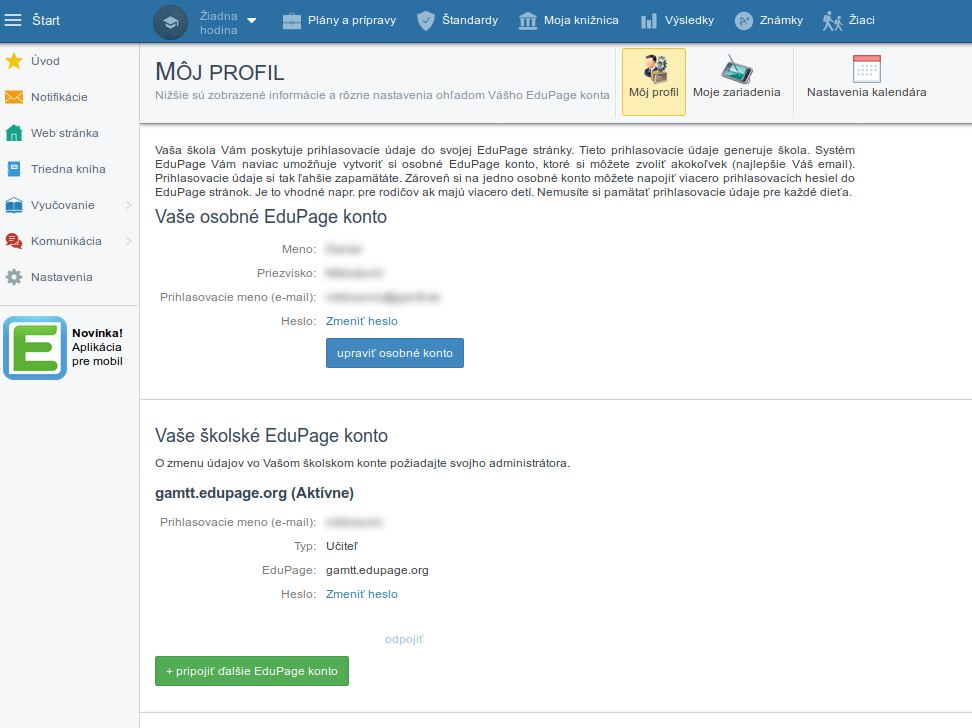This screenshot has height=728, width=972.
Task: Click the Štart label in header
Action: pyautogui.click(x=46, y=20)
